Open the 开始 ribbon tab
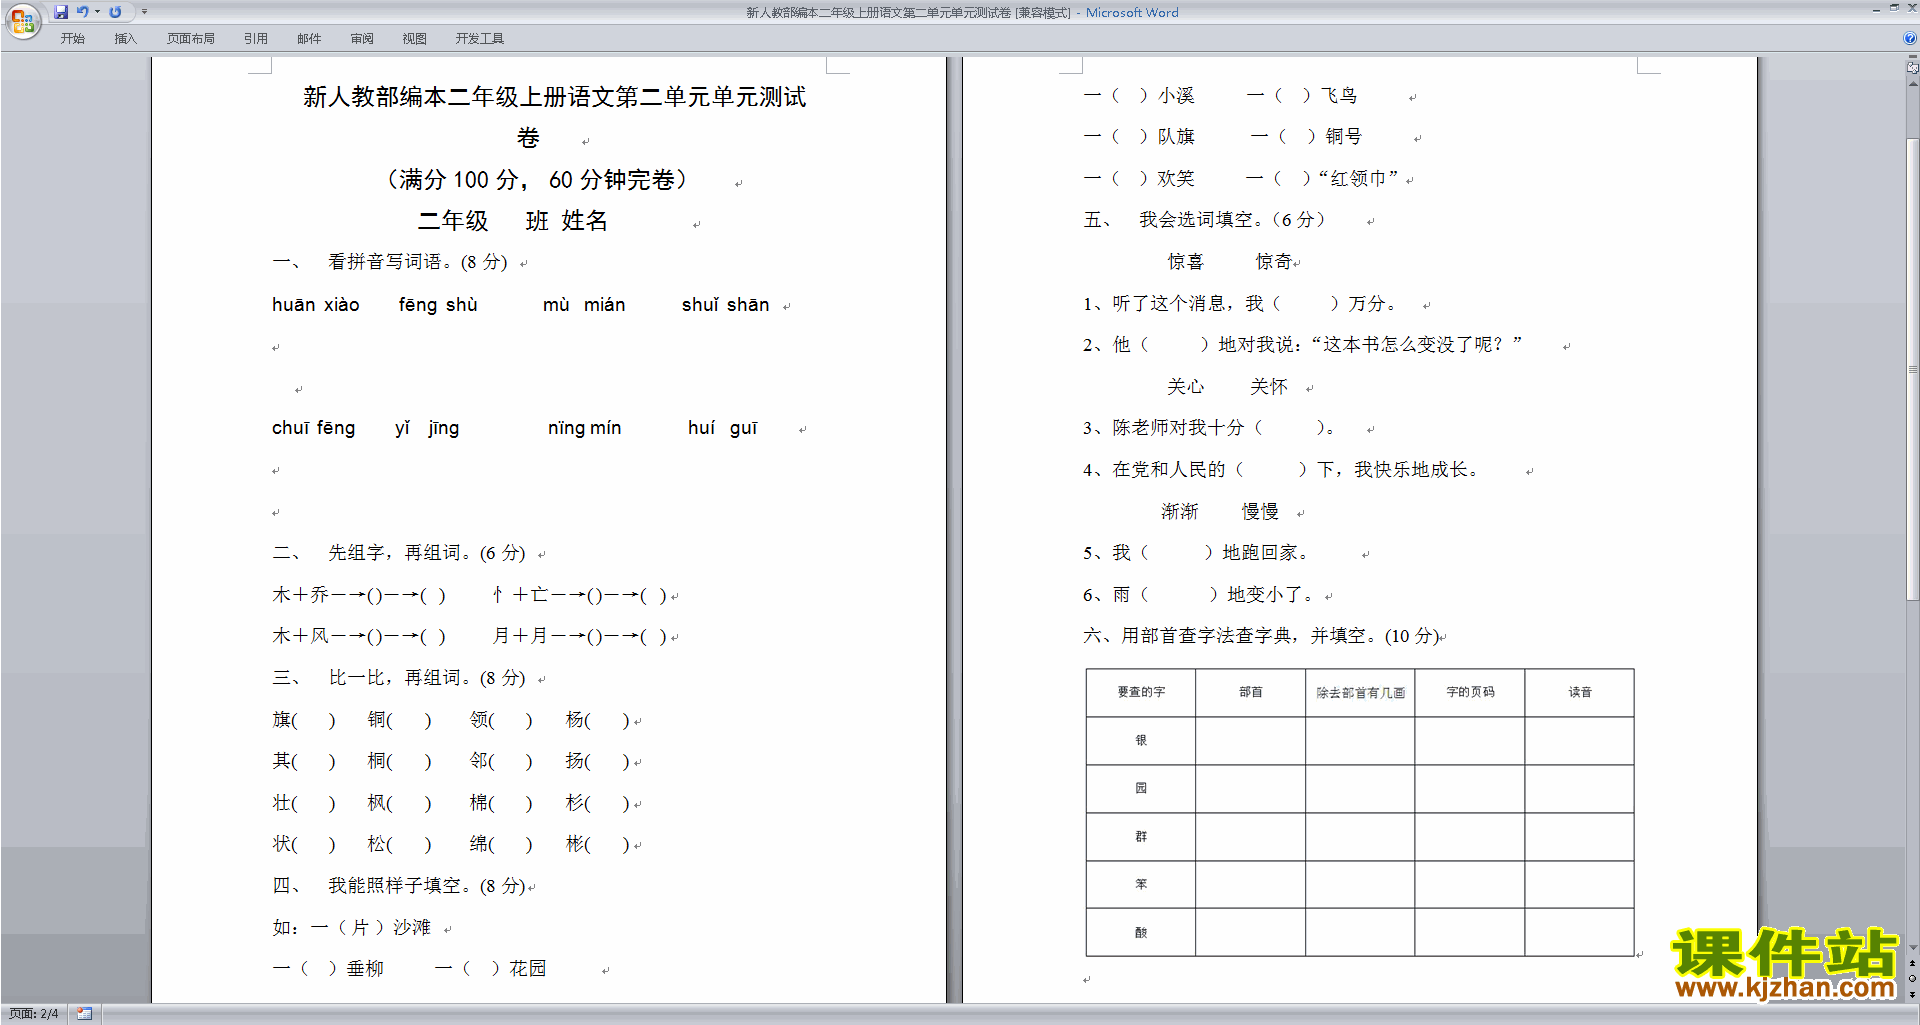Viewport: 1920px width, 1025px height. [72, 39]
